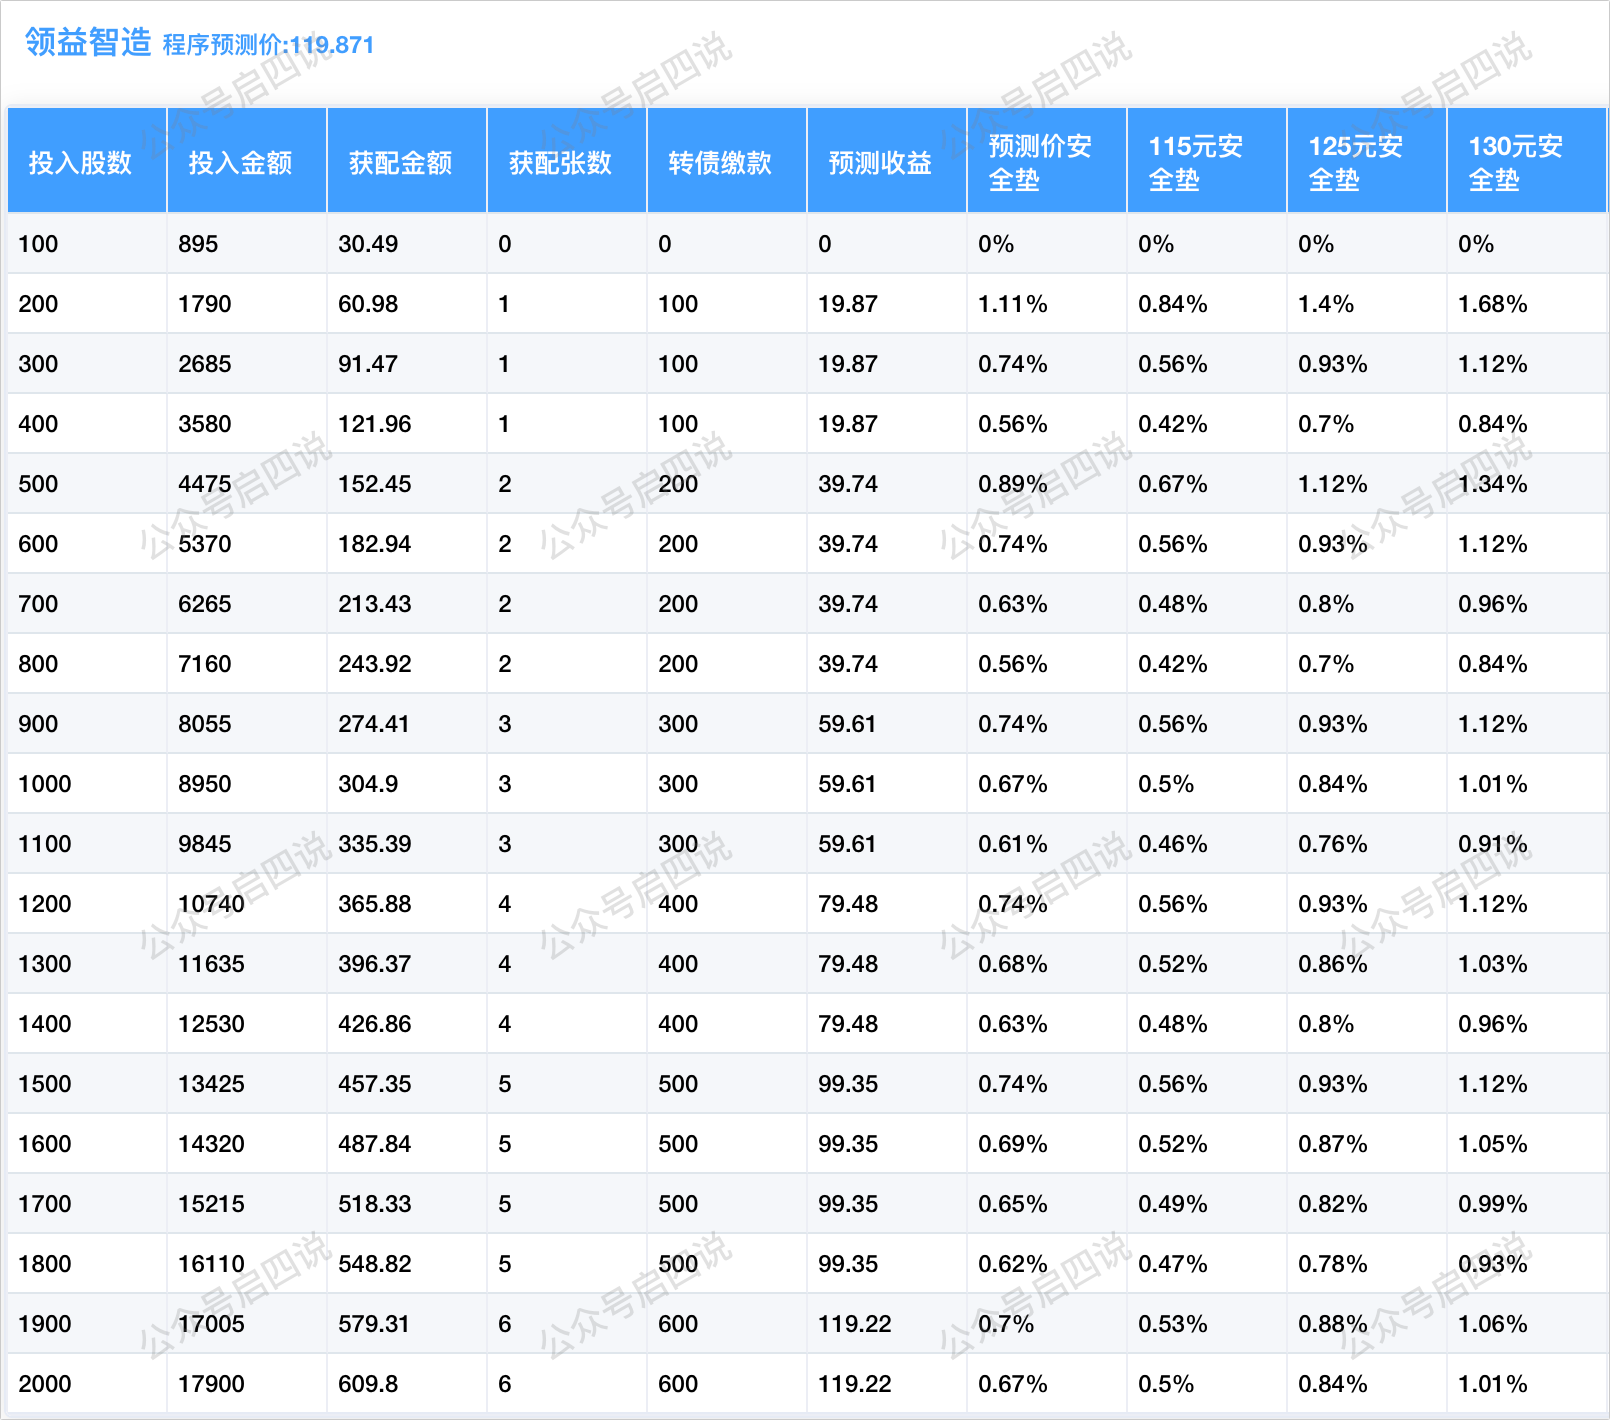
Task: Sort by the 投入股数 column header
Action: coord(80,162)
